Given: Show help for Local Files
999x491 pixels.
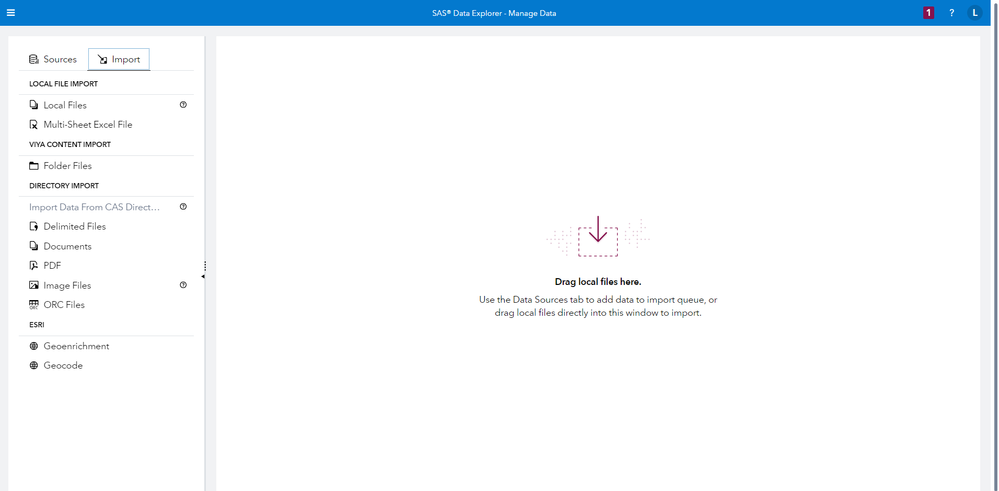Looking at the screenshot, I should click(183, 105).
